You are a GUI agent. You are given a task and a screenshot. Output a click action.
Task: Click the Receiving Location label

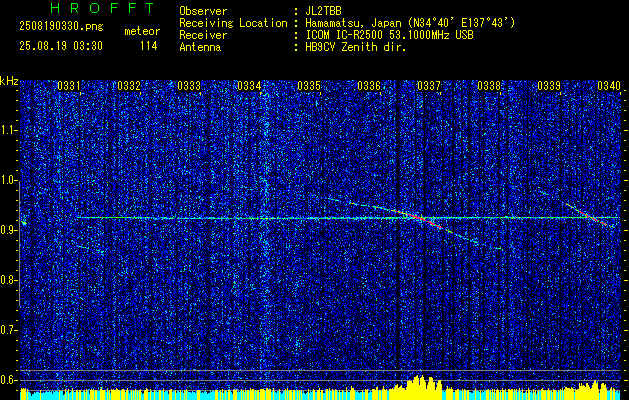tap(233, 23)
